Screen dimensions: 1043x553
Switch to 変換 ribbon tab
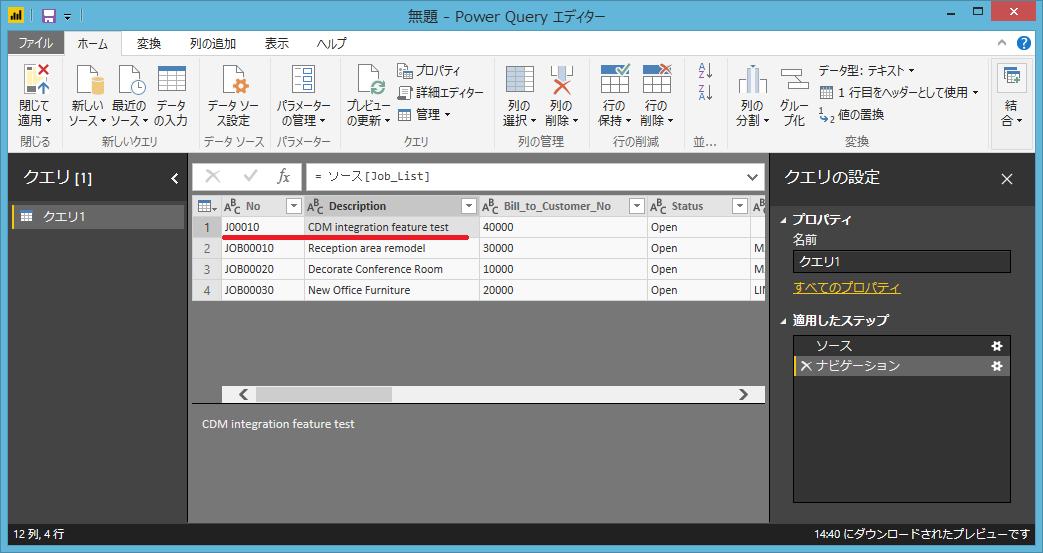click(x=149, y=43)
